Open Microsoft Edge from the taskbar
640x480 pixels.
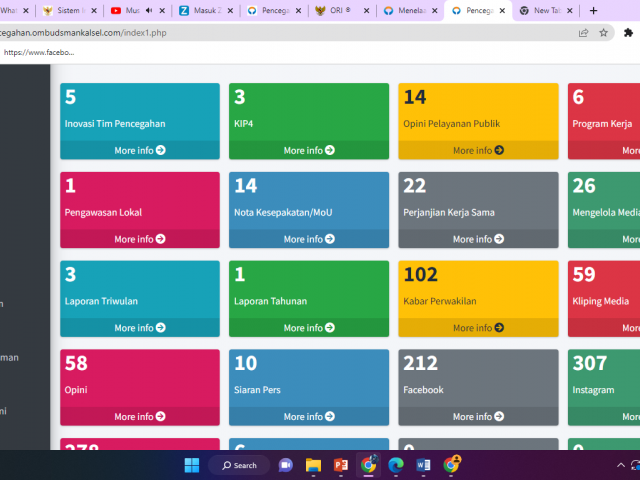pos(395,465)
